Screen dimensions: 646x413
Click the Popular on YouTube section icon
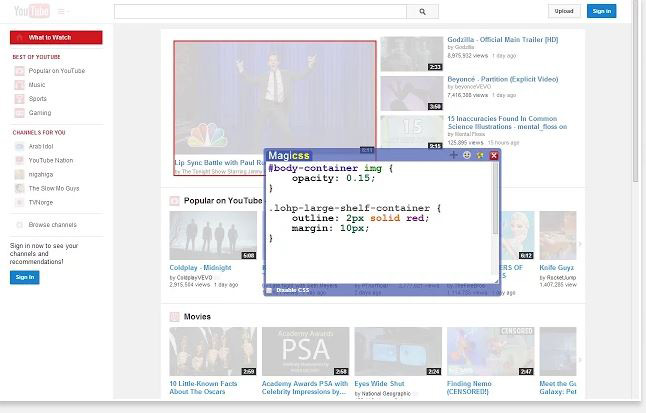tap(174, 201)
